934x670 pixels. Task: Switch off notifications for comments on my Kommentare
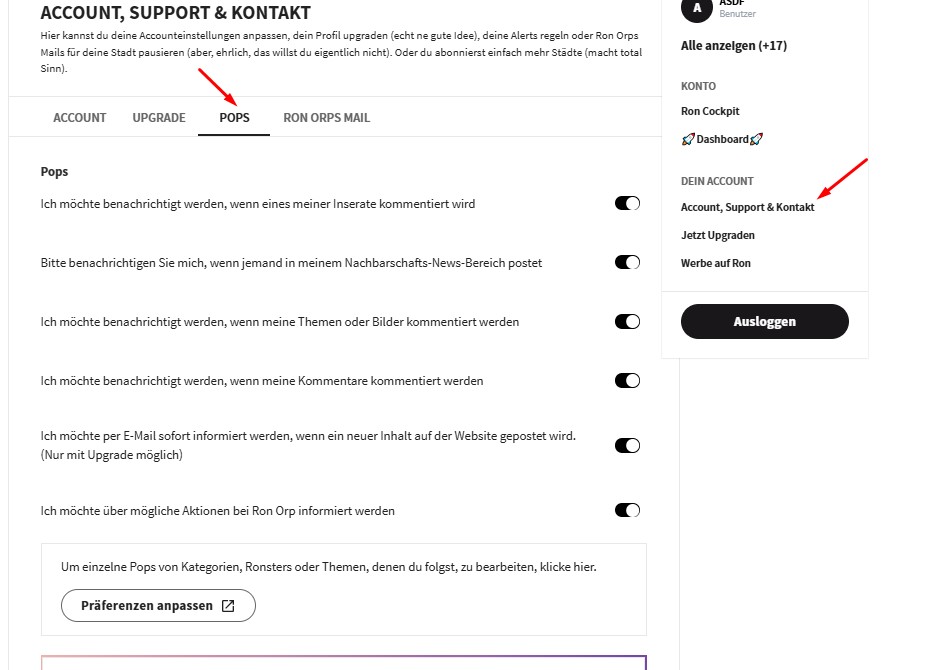click(x=627, y=381)
